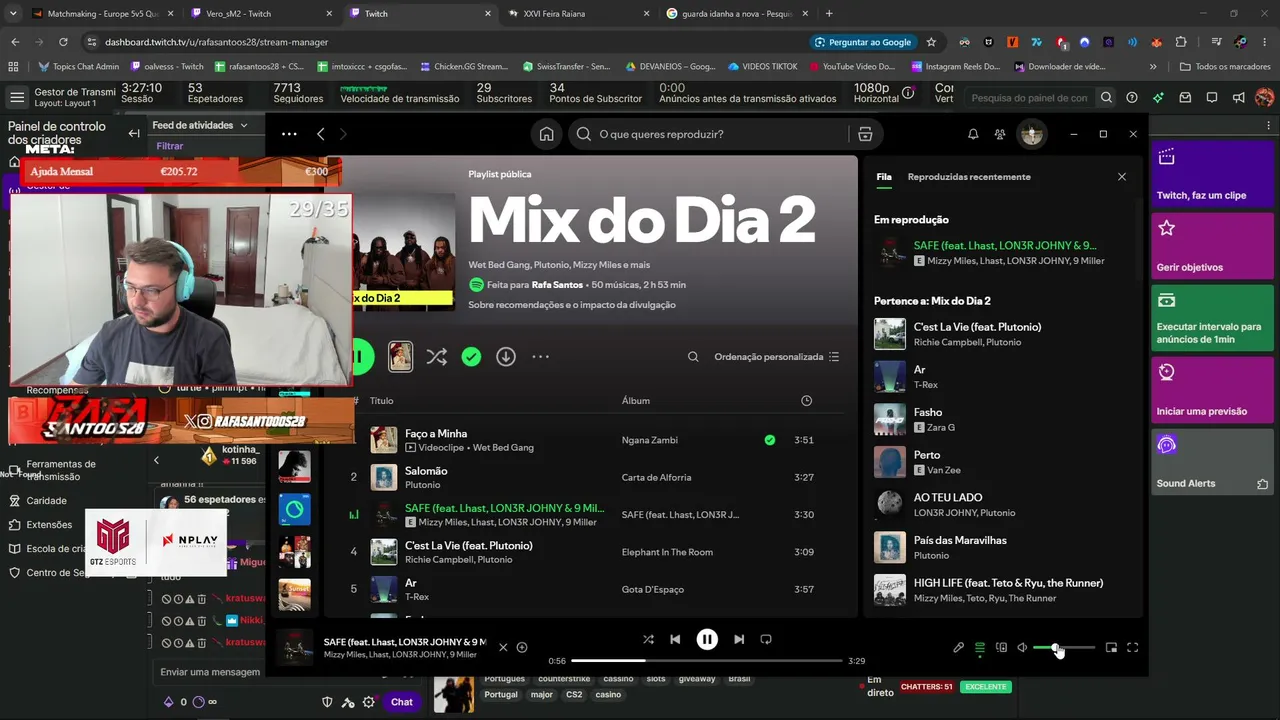
Task: Open chat settings gear icon
Action: point(369,702)
